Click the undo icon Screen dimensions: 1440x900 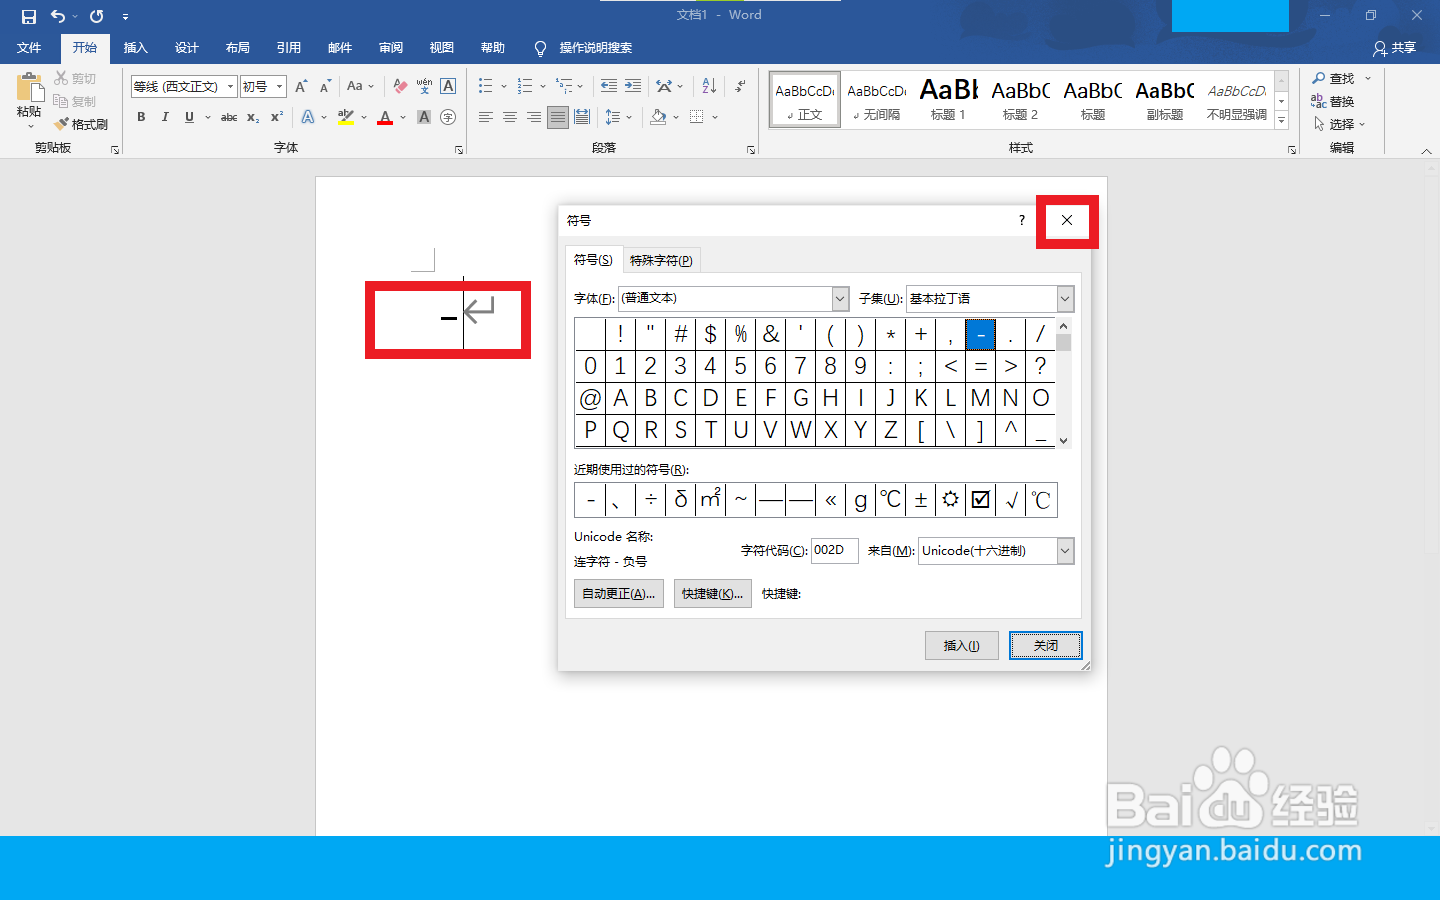point(58,16)
